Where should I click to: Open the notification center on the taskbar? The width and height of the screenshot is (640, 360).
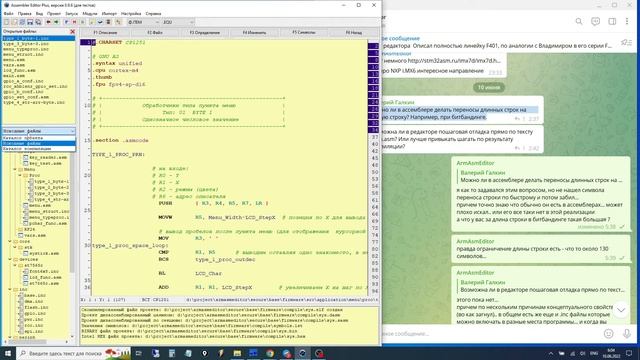coord(629,353)
